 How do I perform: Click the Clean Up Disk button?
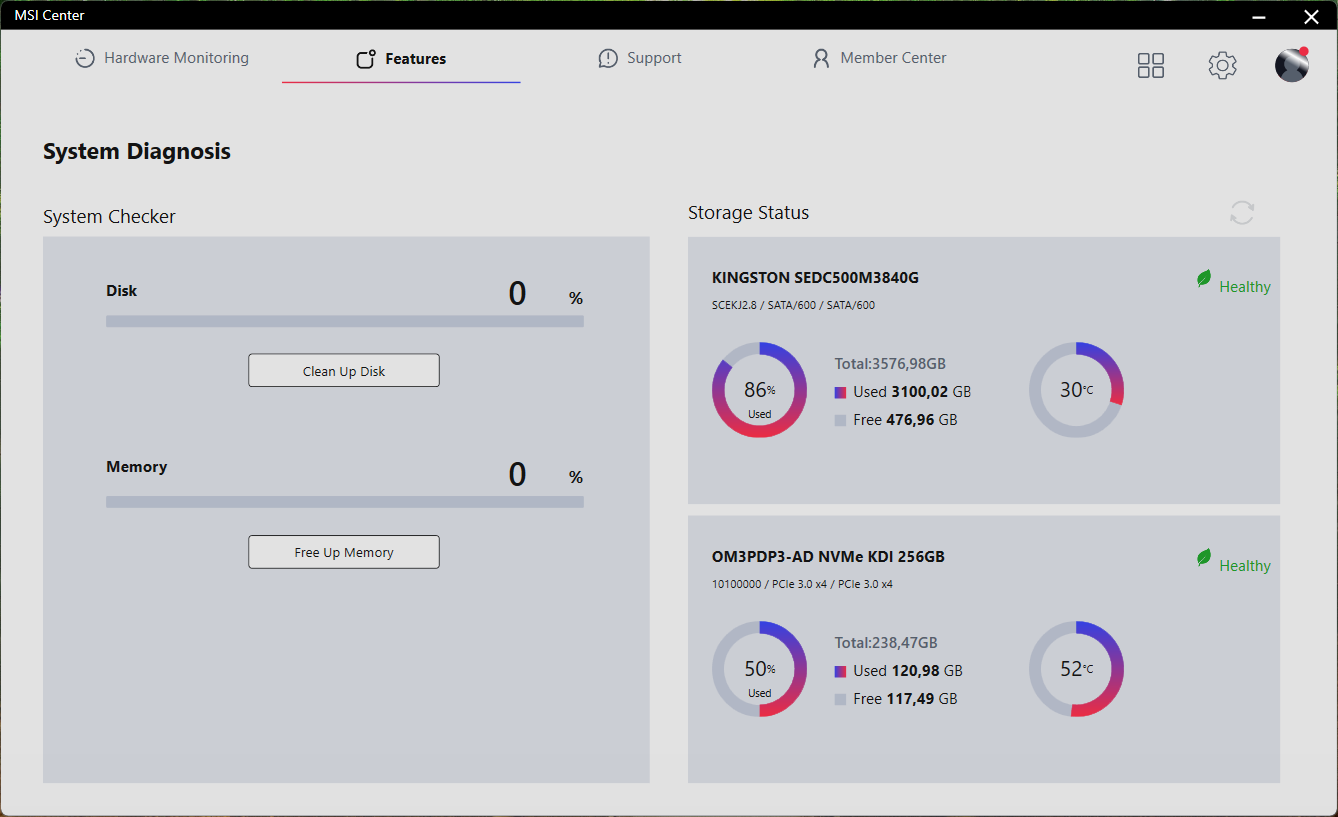tap(344, 371)
